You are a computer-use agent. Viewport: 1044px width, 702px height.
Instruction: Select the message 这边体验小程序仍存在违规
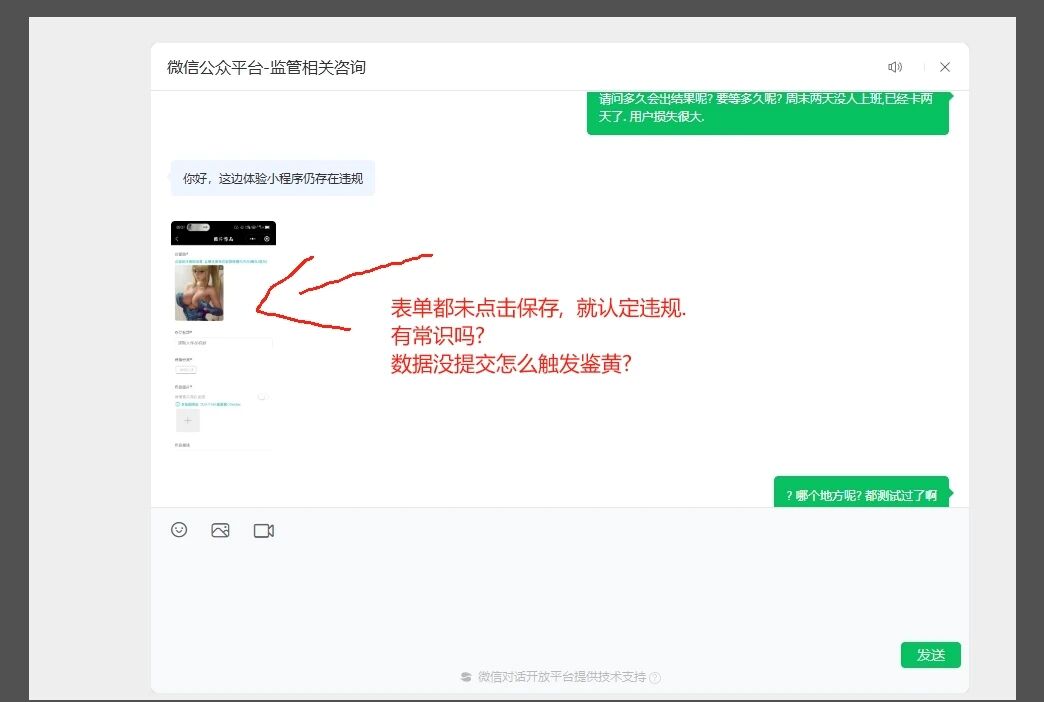click(273, 178)
